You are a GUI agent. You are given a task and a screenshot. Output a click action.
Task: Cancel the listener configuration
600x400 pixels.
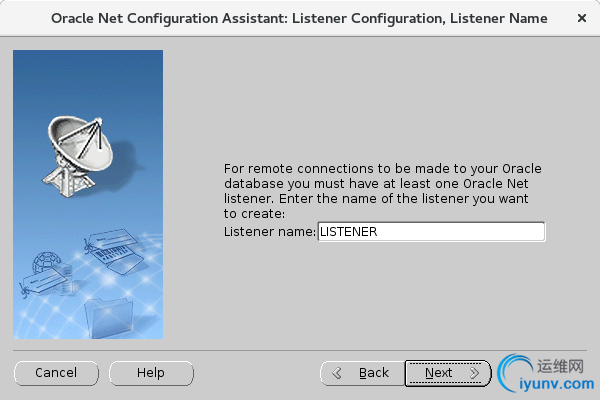56,373
